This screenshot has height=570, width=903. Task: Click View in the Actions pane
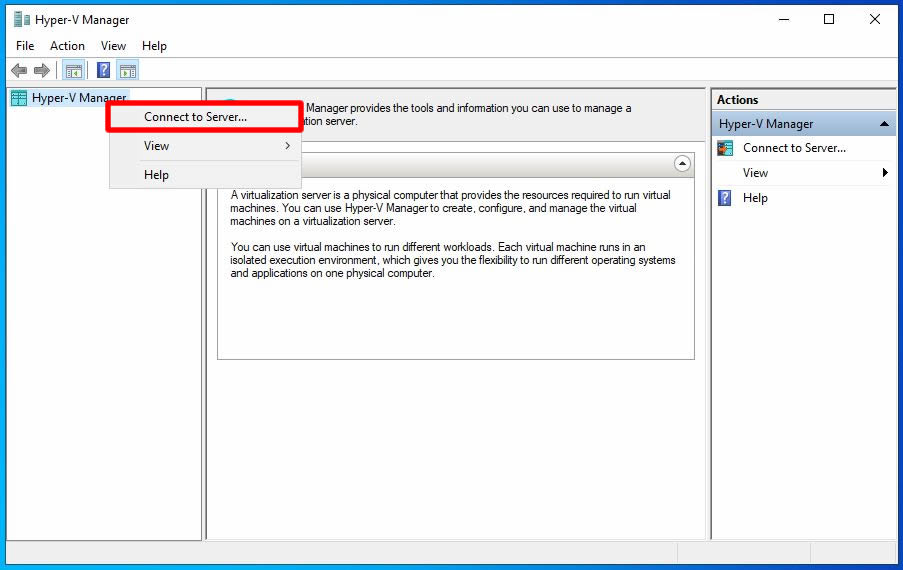coord(756,173)
